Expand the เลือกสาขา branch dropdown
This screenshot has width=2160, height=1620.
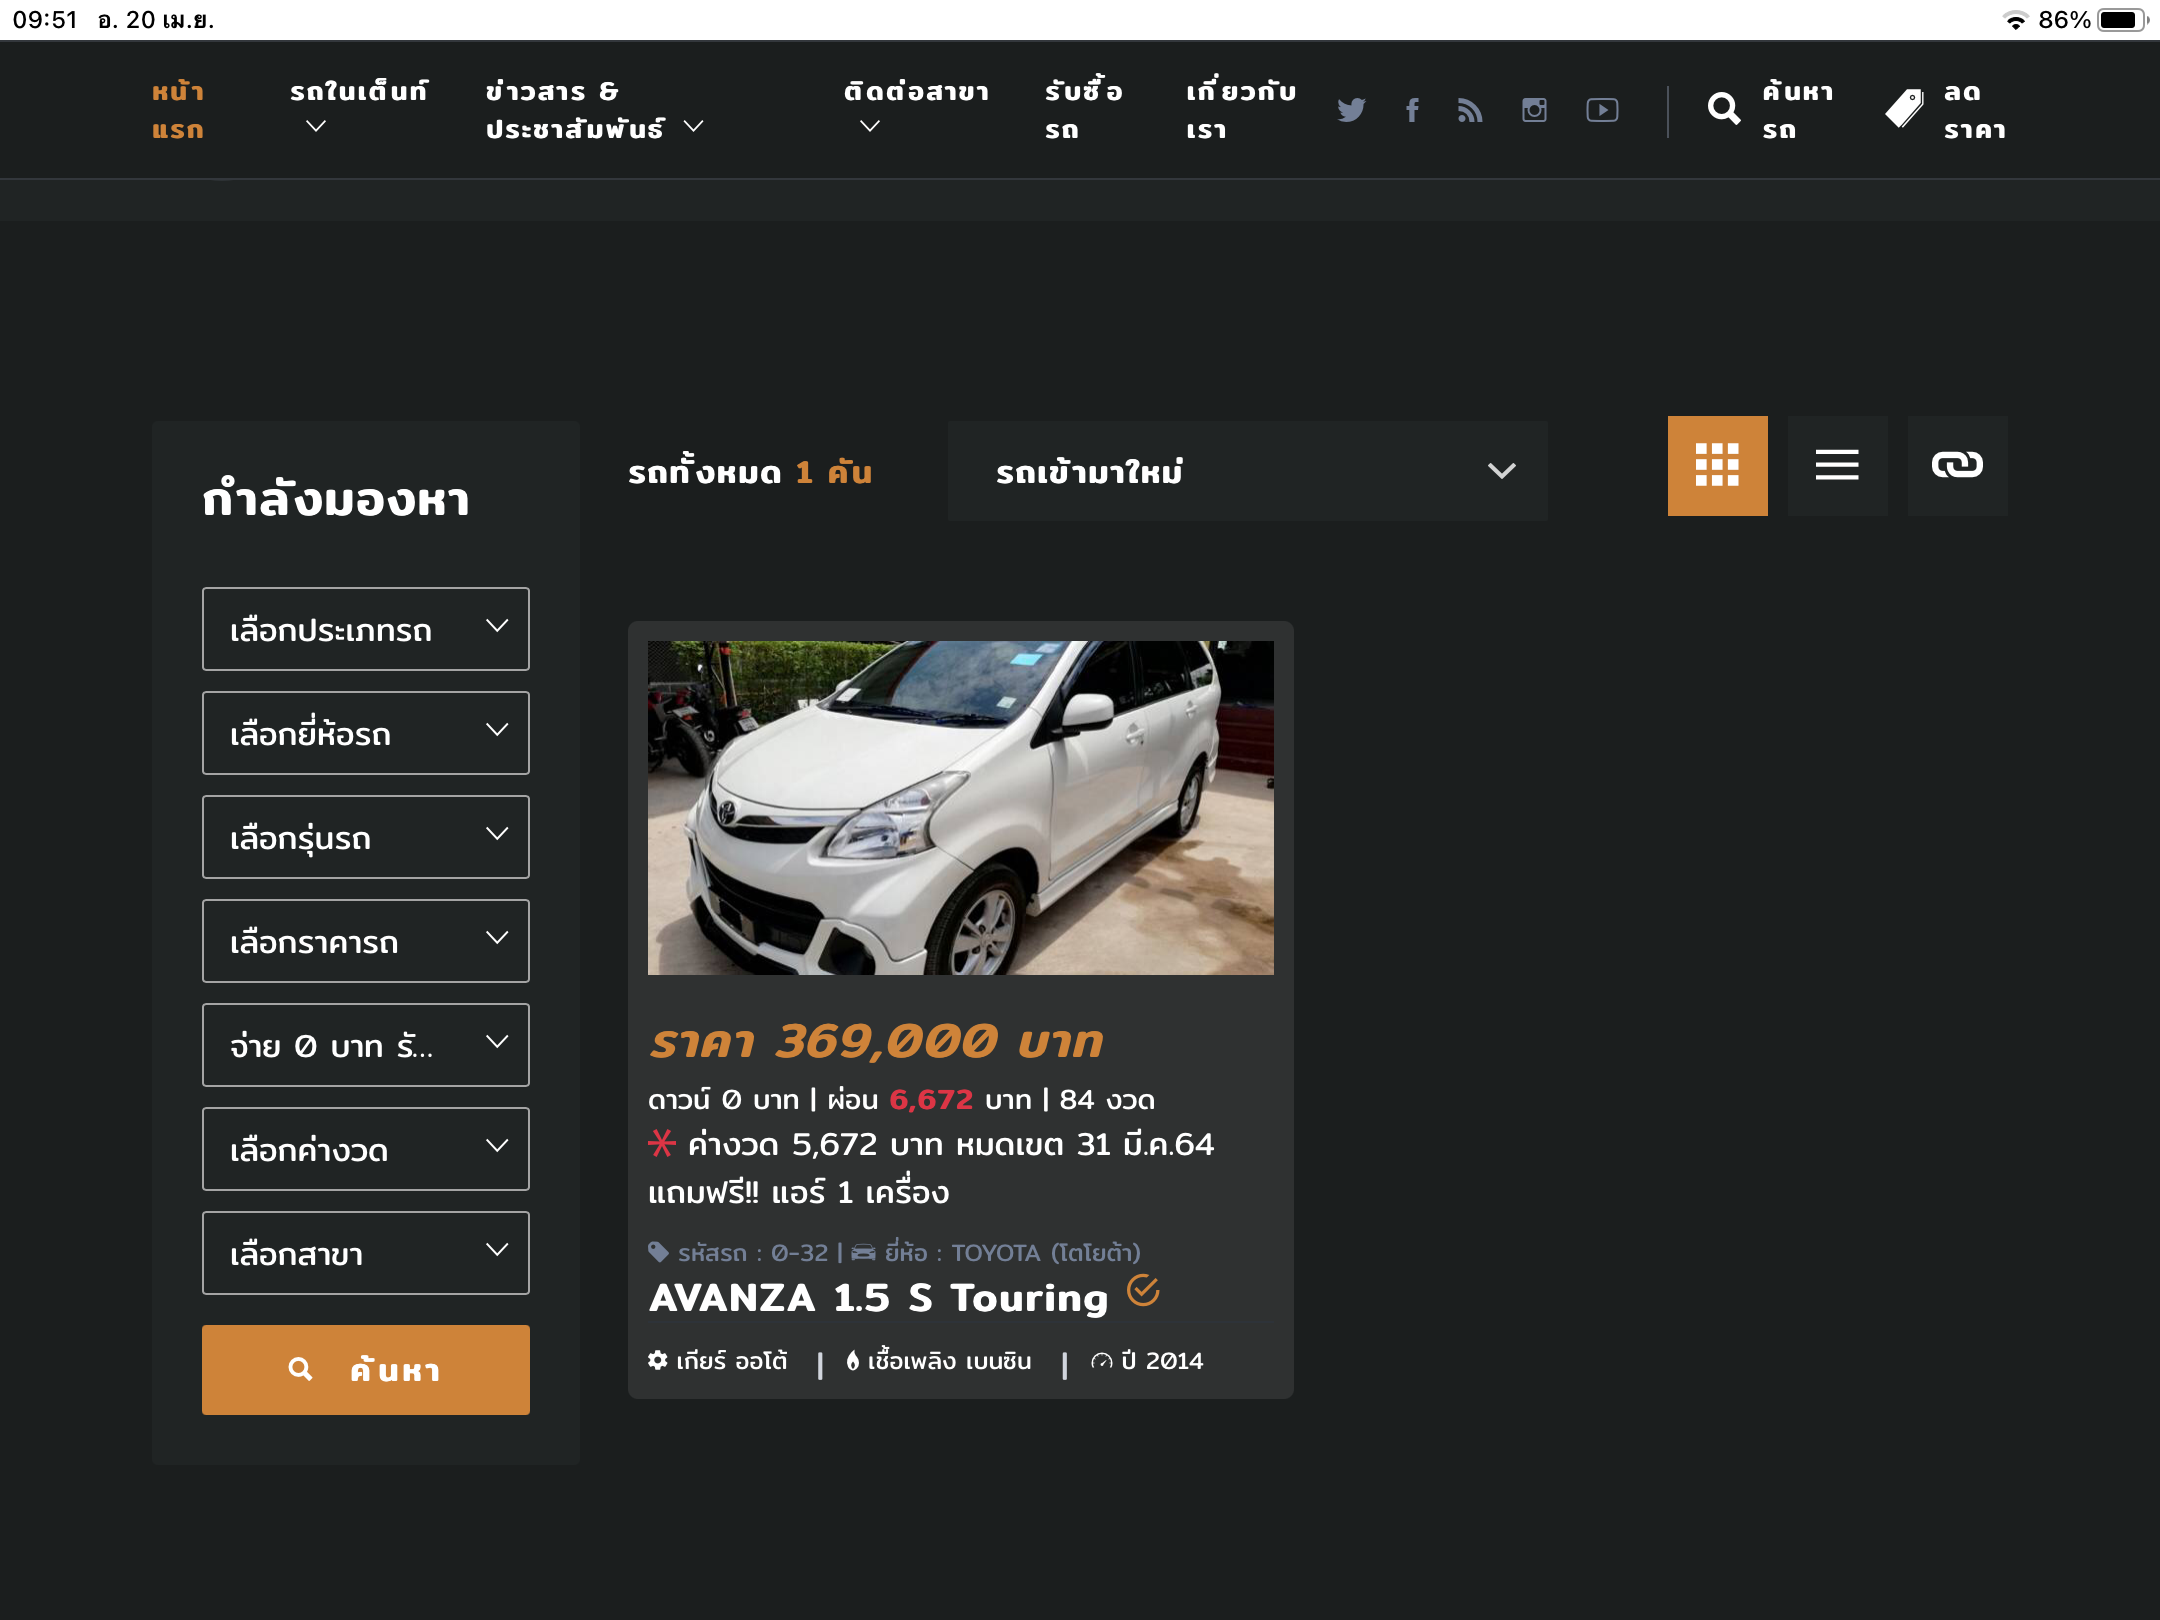(365, 1253)
